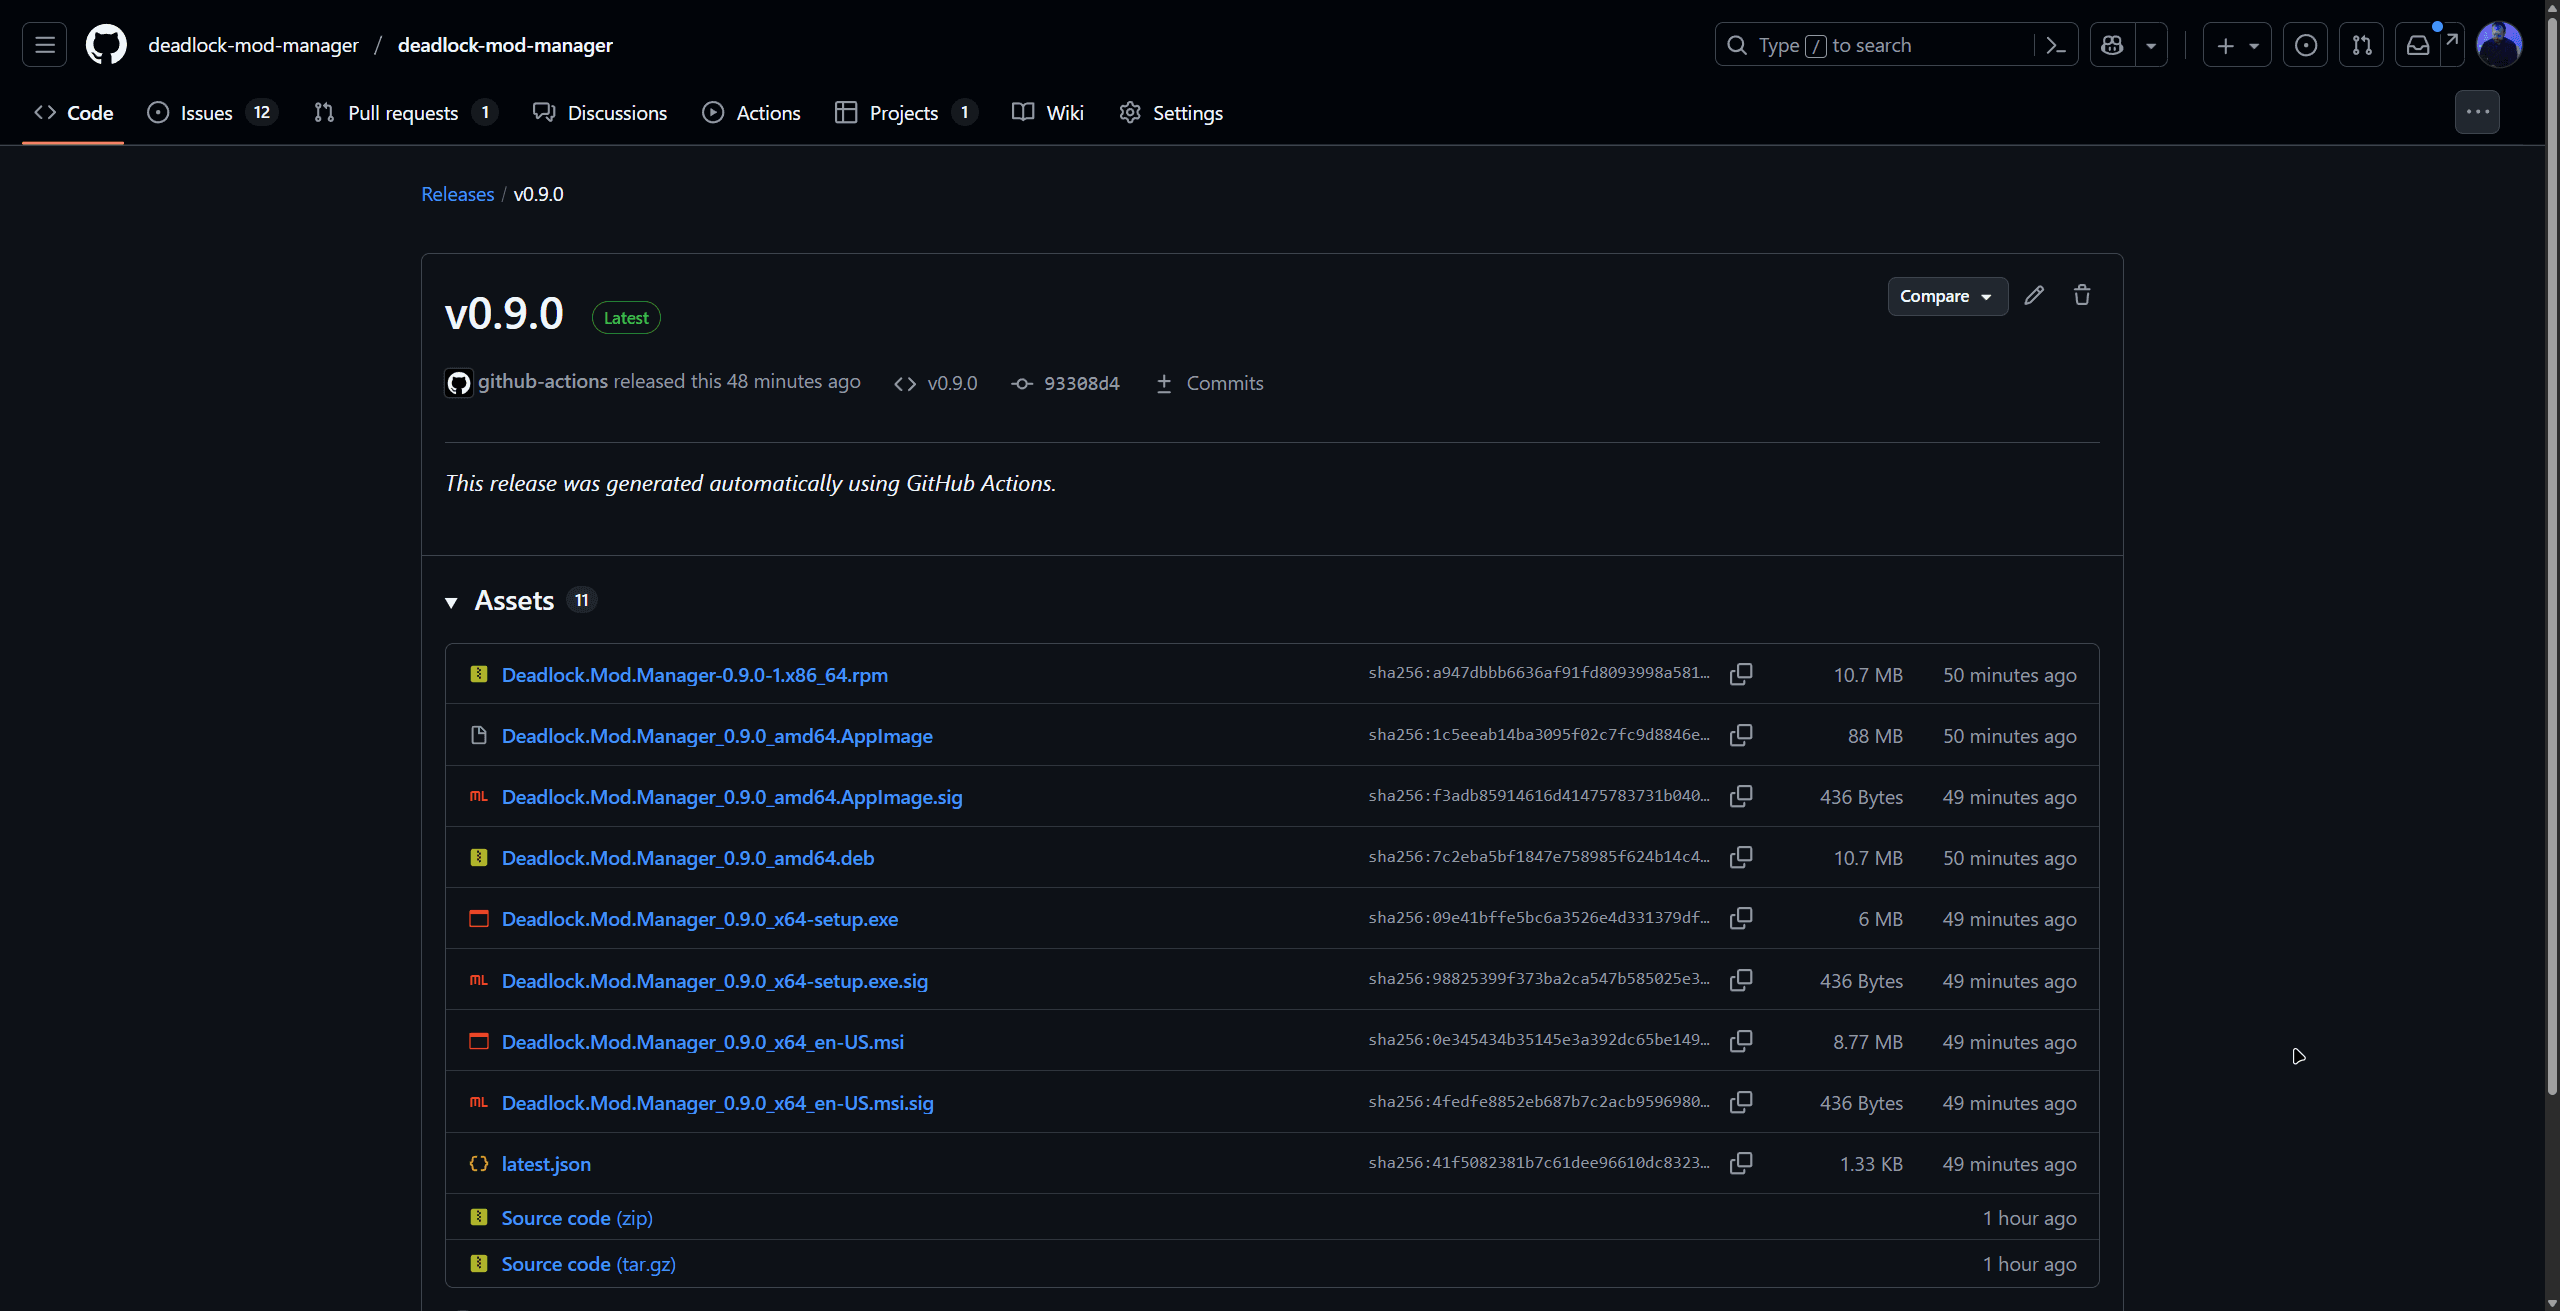Delete release using the trash icon

[2082, 296]
